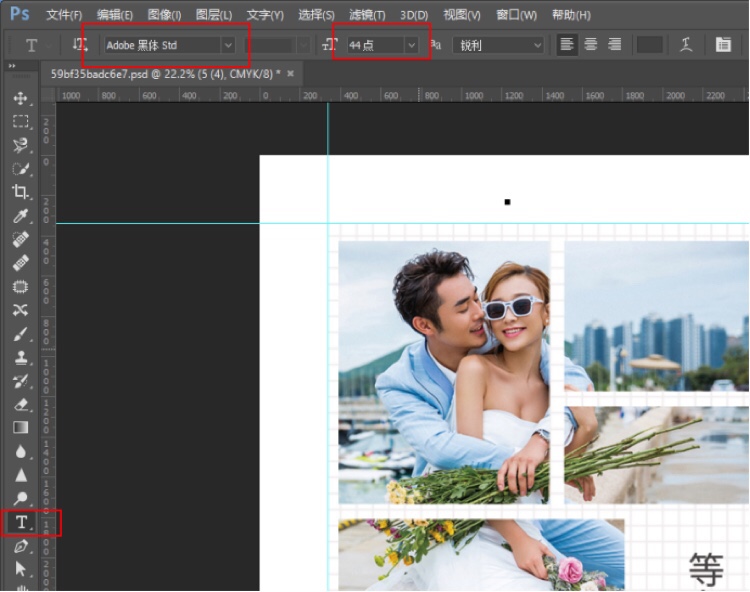Open the 帮助(H) menu
This screenshot has height=592, width=750.
[x=571, y=15]
